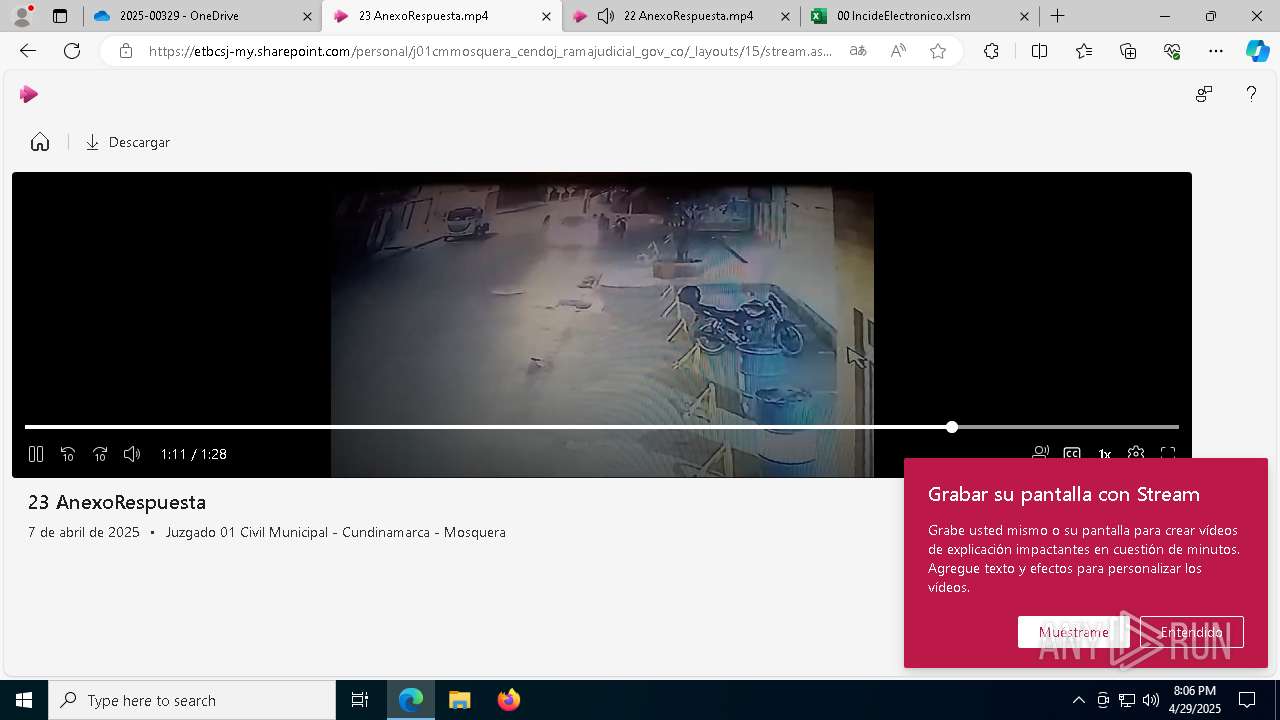Open system volume icon in tray

click(x=1150, y=700)
